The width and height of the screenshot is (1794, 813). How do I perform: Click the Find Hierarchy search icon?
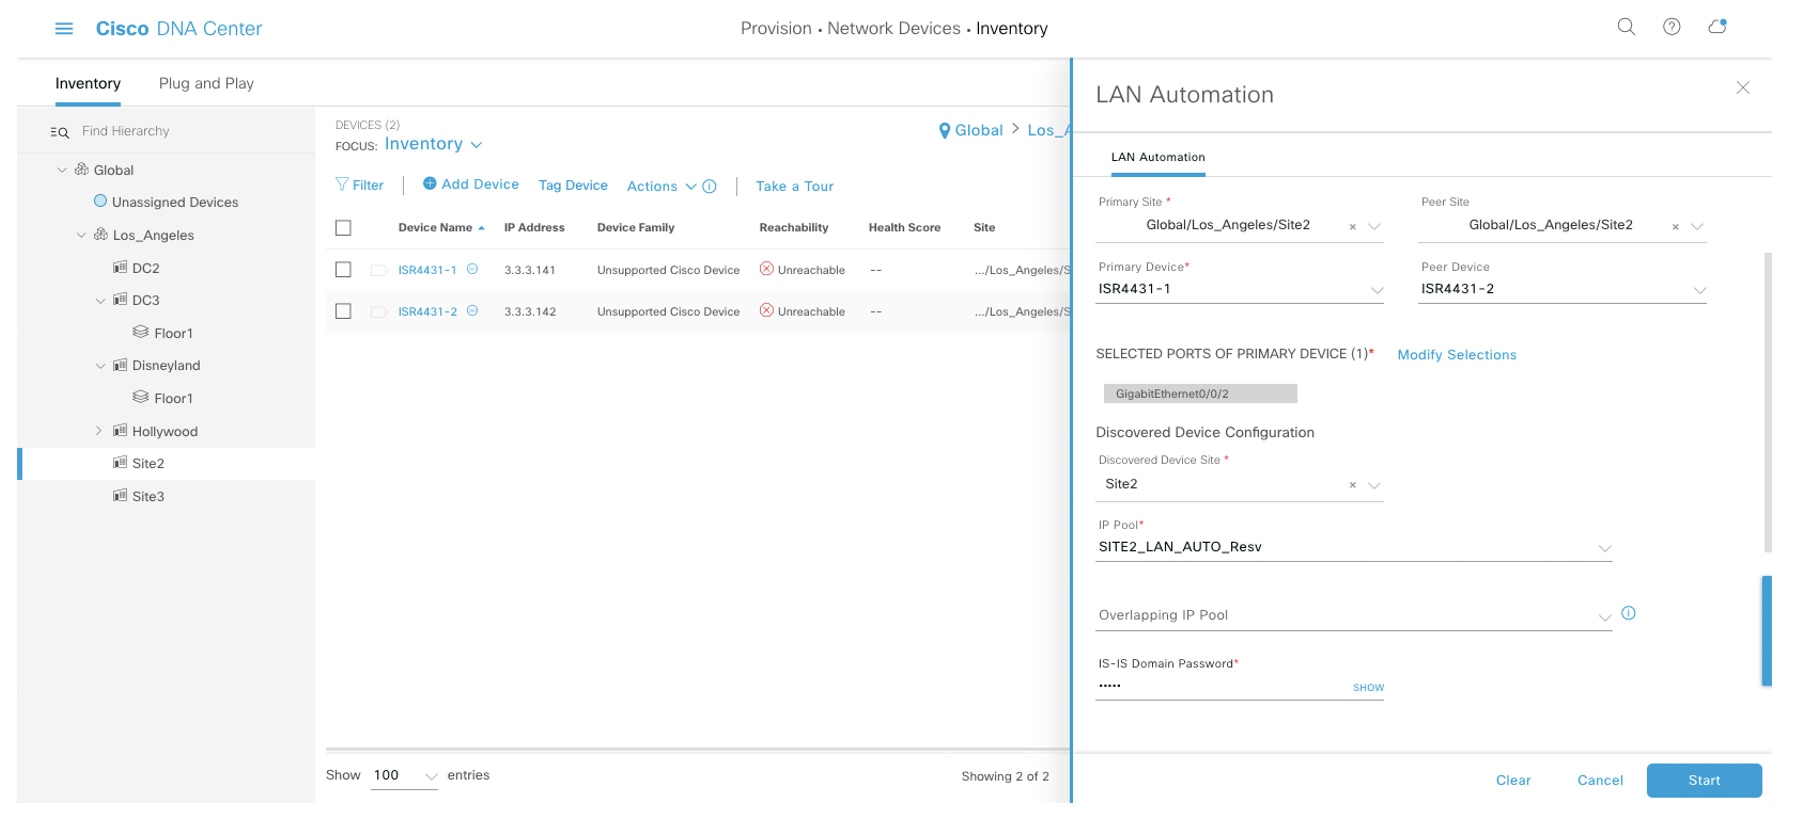(x=60, y=132)
